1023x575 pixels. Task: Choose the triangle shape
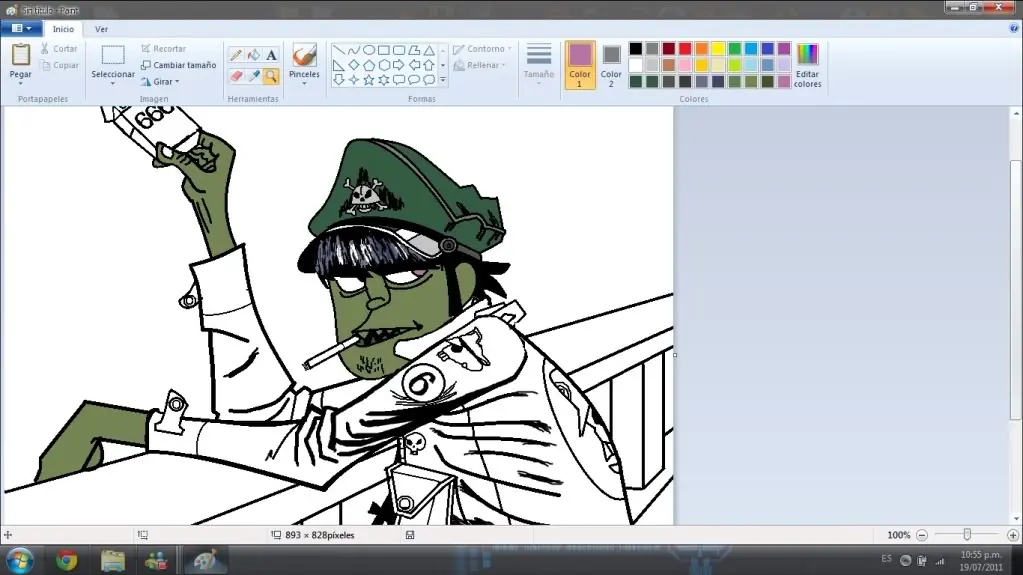tap(429, 50)
